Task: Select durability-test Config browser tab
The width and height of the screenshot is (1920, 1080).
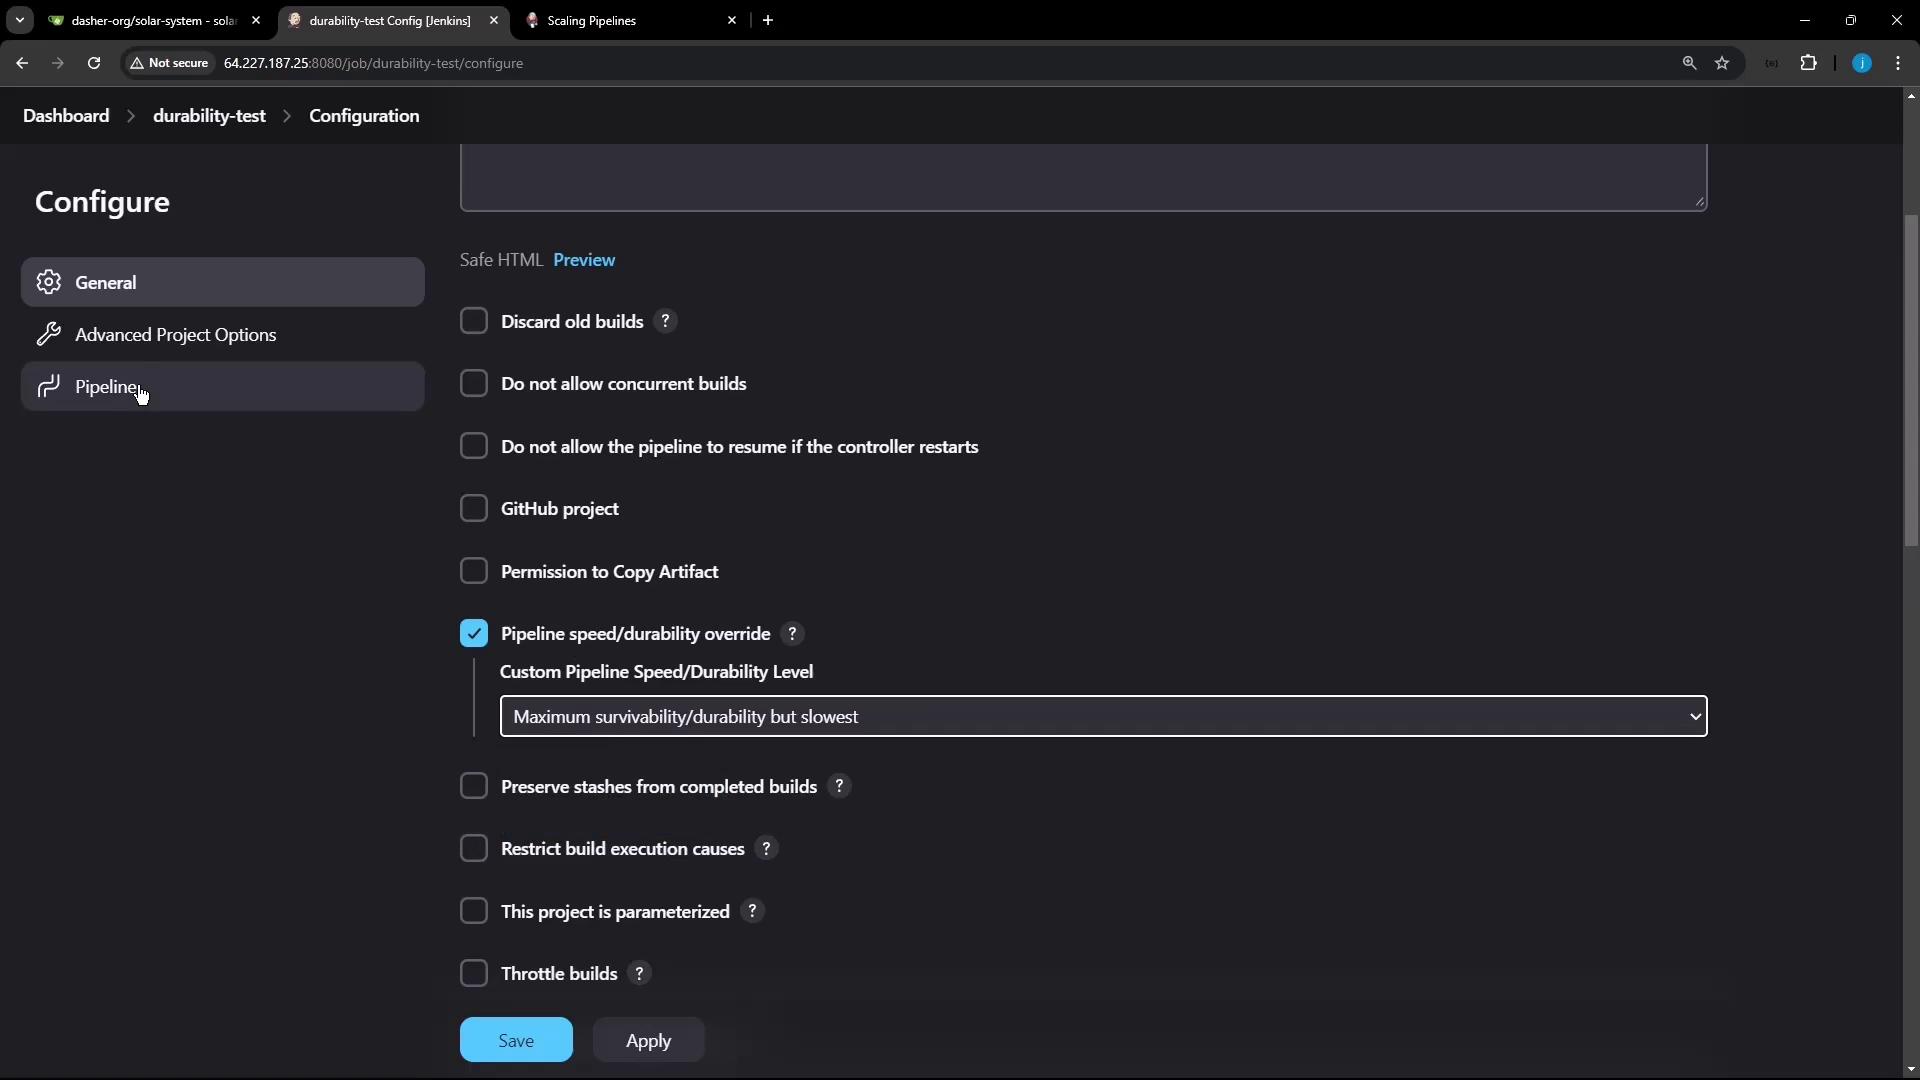Action: click(x=392, y=20)
